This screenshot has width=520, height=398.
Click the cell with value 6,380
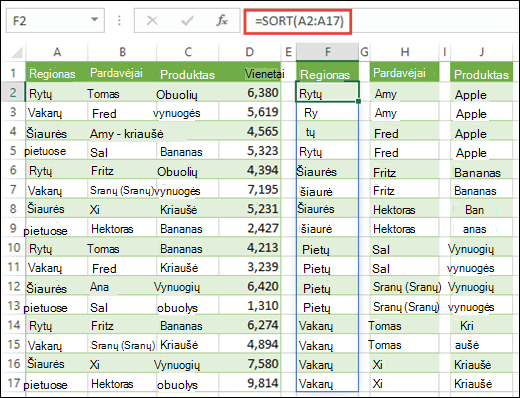point(250,92)
